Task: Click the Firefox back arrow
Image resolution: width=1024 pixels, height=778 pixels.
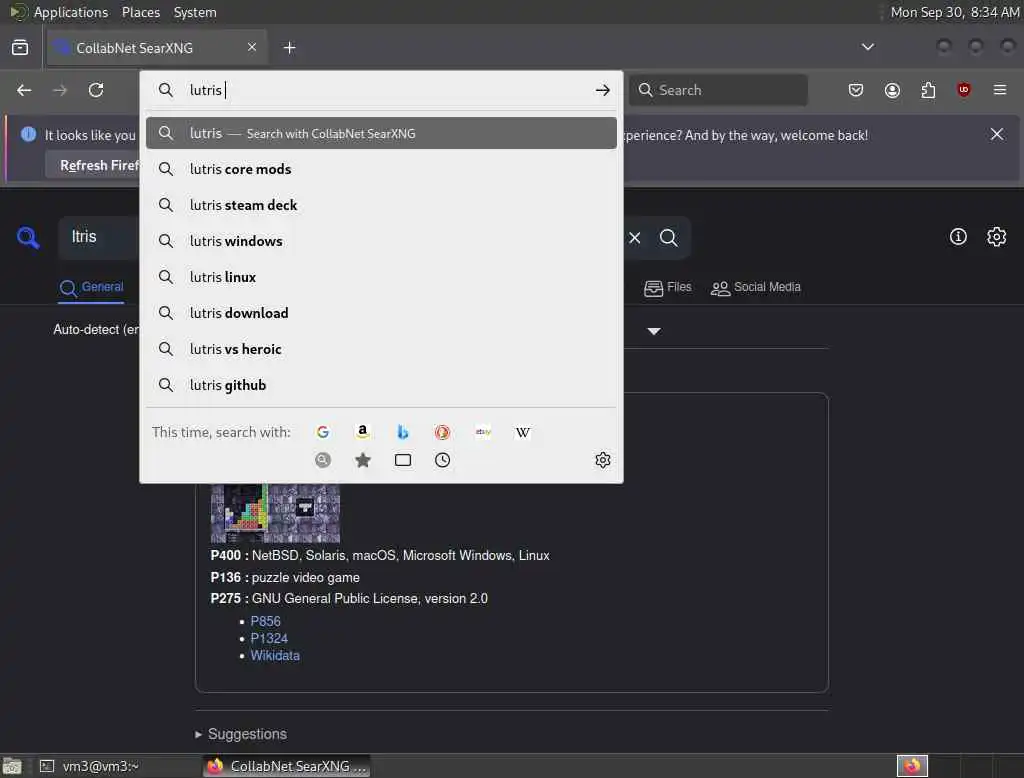Action: [x=24, y=90]
